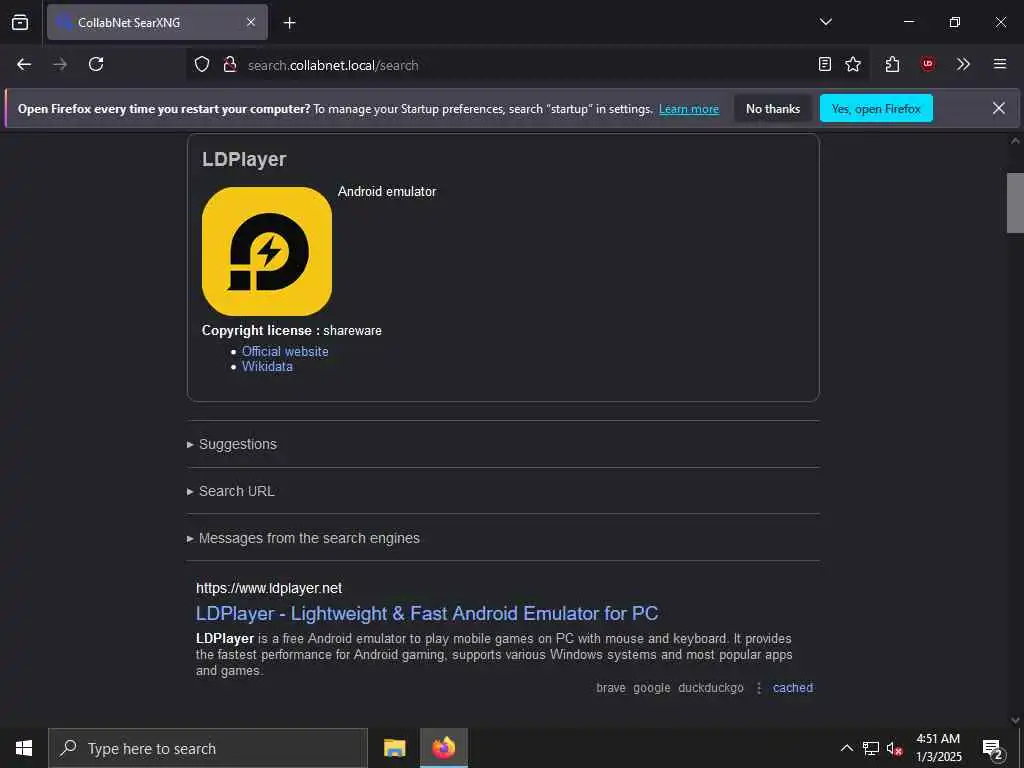Reload the current page
The width and height of the screenshot is (1024, 768).
(96, 64)
